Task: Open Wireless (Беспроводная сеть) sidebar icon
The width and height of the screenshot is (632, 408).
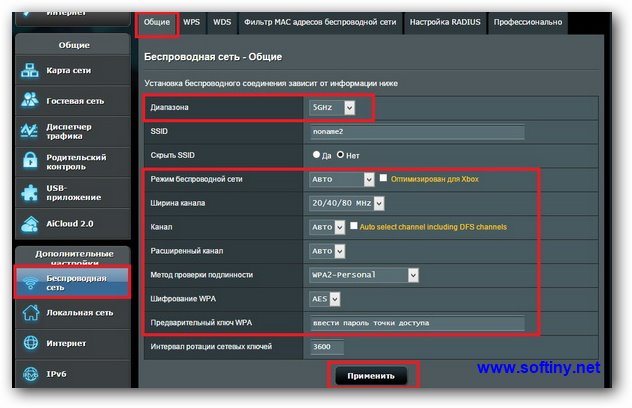Action: [x=30, y=282]
